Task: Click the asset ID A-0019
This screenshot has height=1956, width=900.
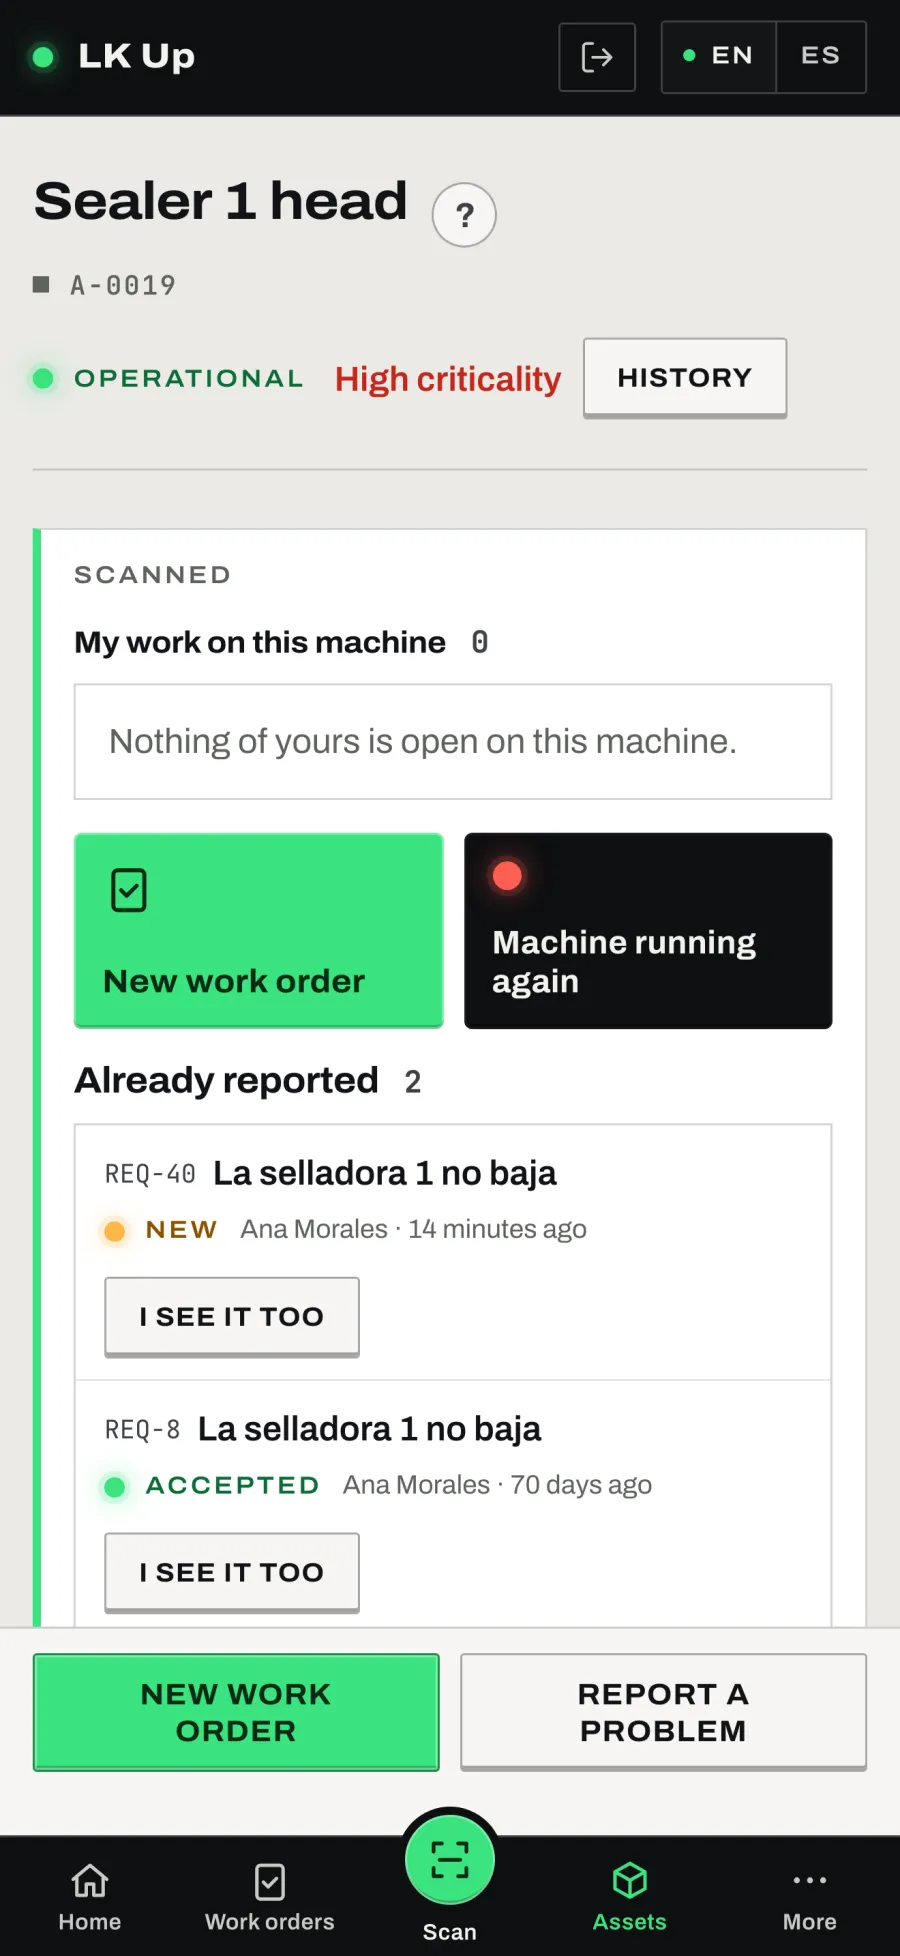Action: coord(123,286)
